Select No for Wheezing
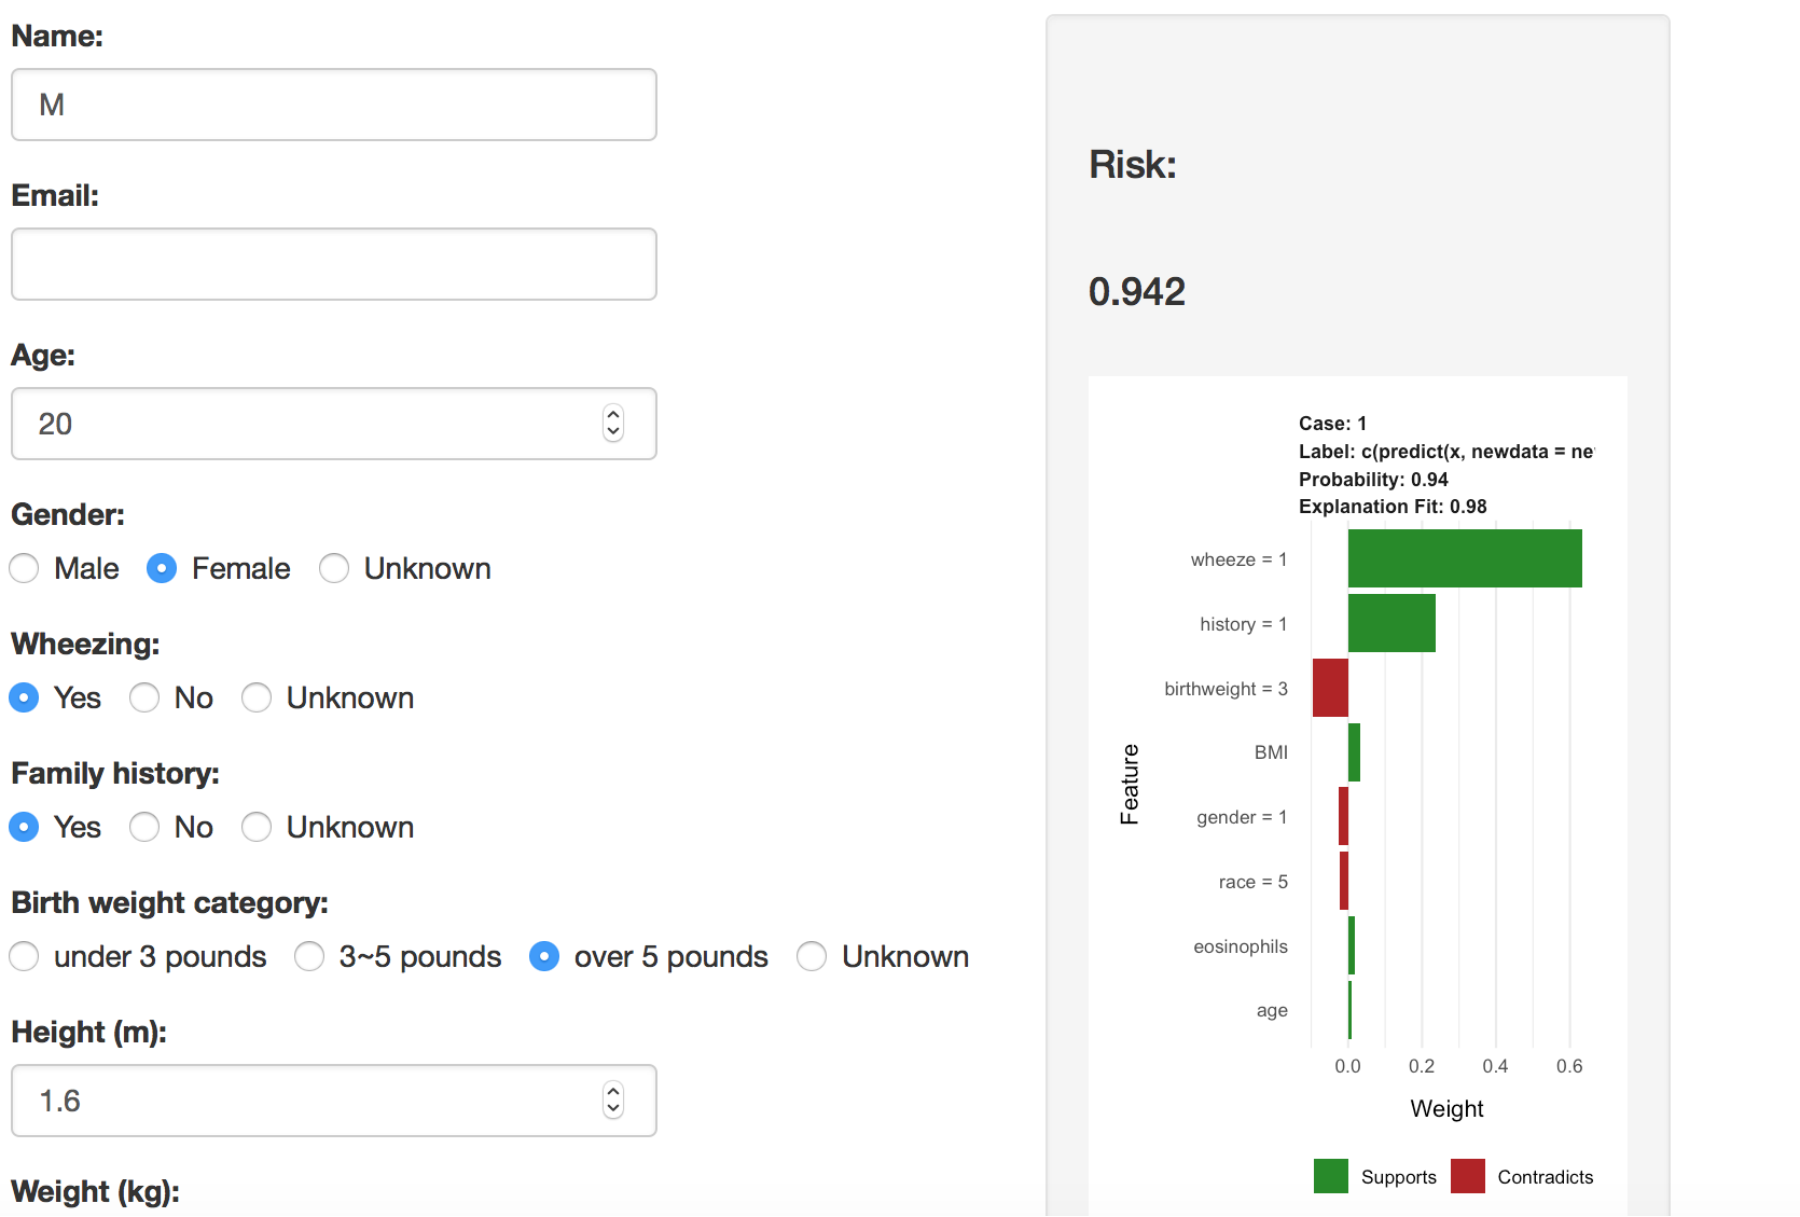 click(145, 698)
